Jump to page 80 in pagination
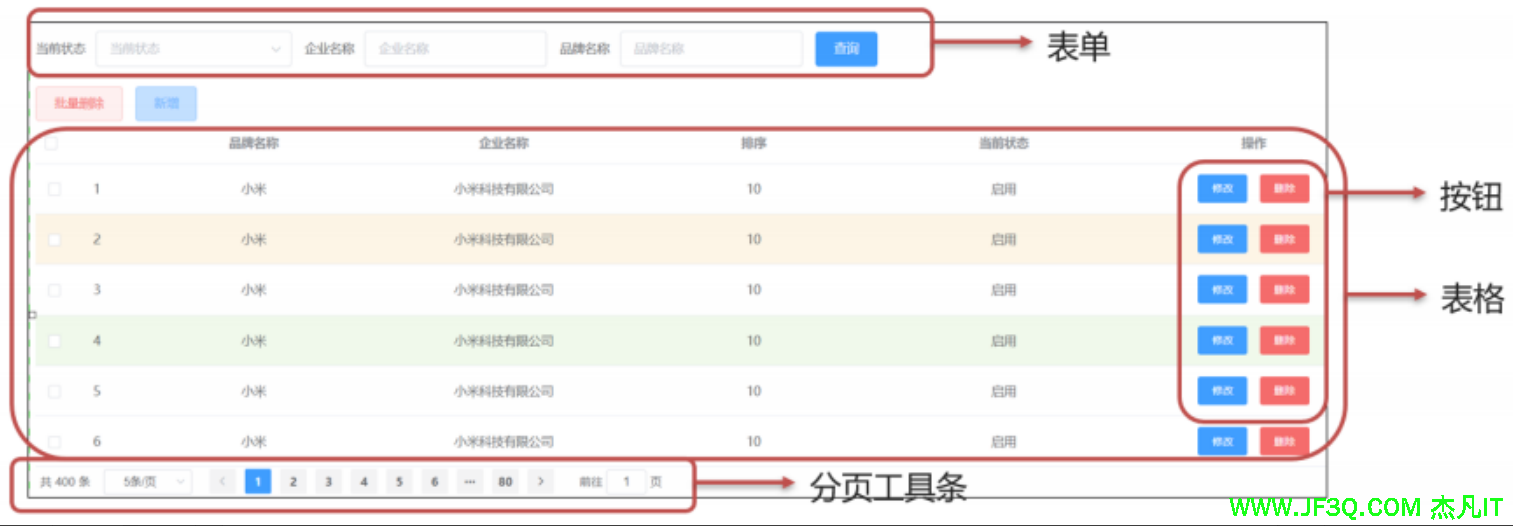 [505, 482]
